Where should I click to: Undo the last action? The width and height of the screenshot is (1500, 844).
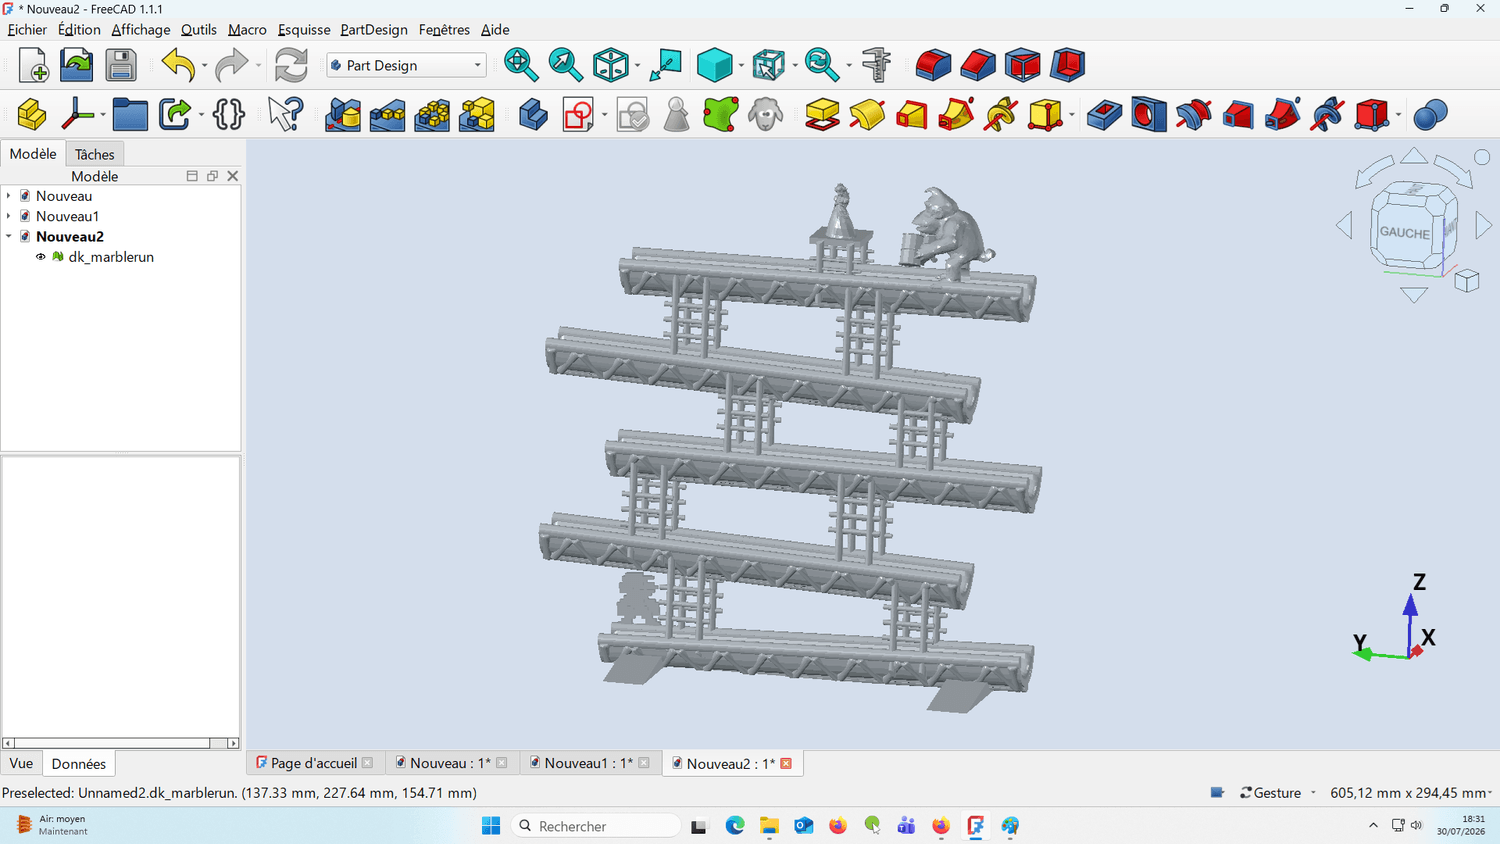pos(178,65)
